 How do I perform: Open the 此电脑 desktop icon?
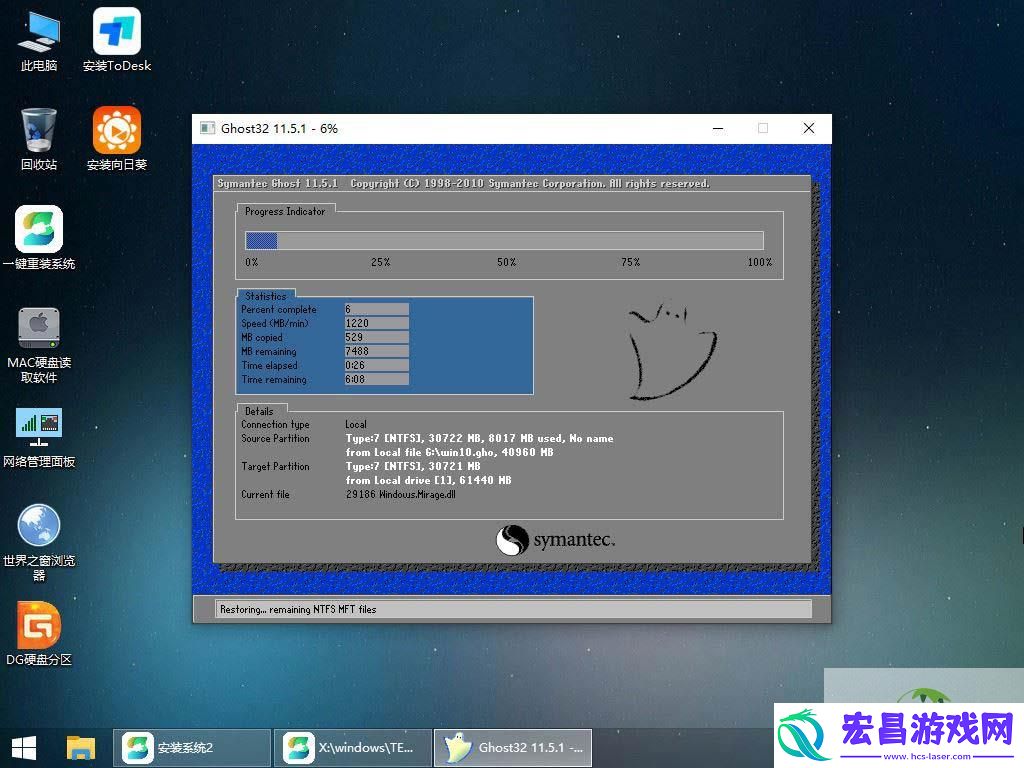39,40
